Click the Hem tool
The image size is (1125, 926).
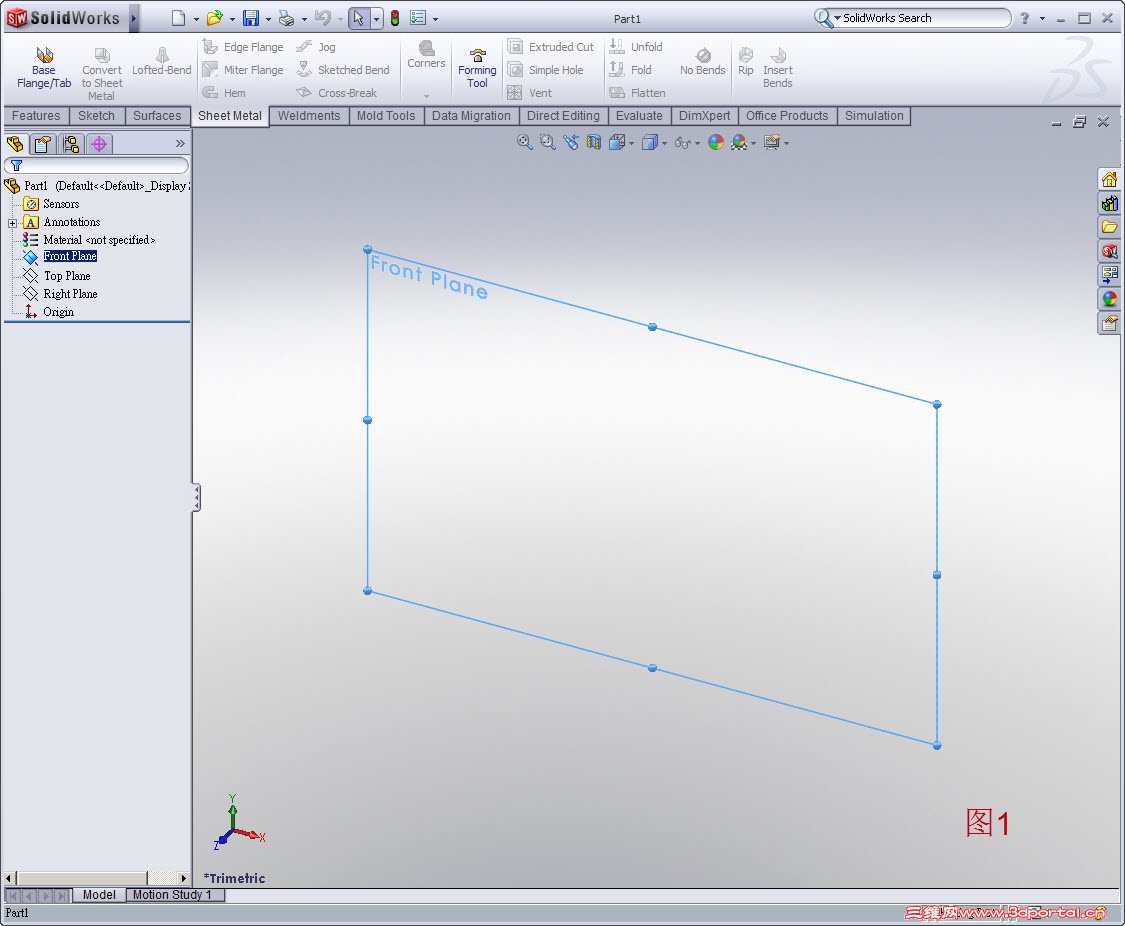(225, 93)
